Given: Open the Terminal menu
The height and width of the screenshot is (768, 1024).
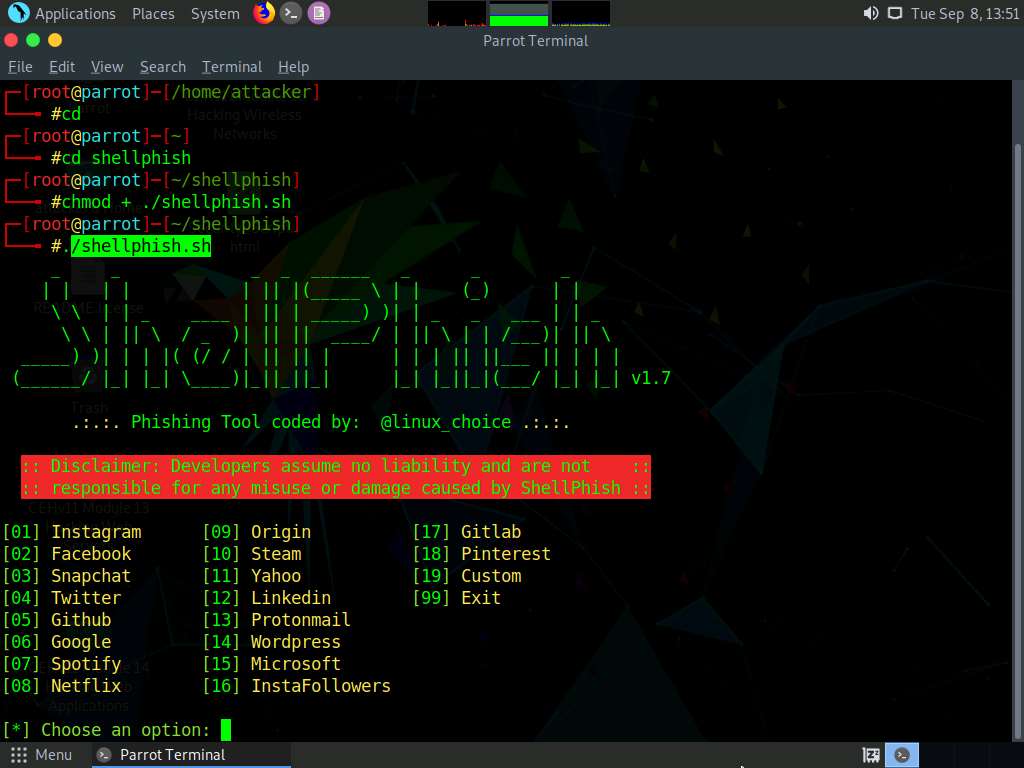Looking at the screenshot, I should (x=232, y=67).
